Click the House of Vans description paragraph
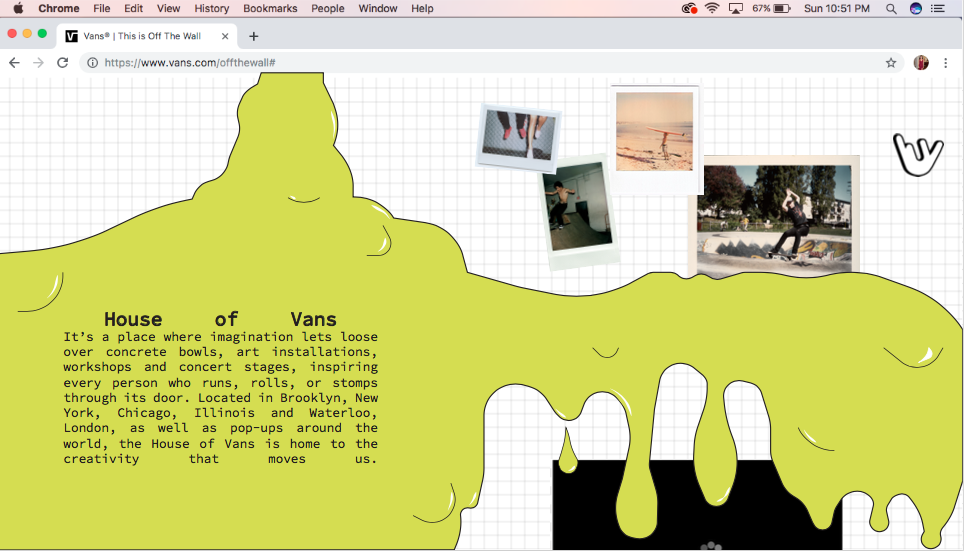 pyautogui.click(x=220, y=397)
